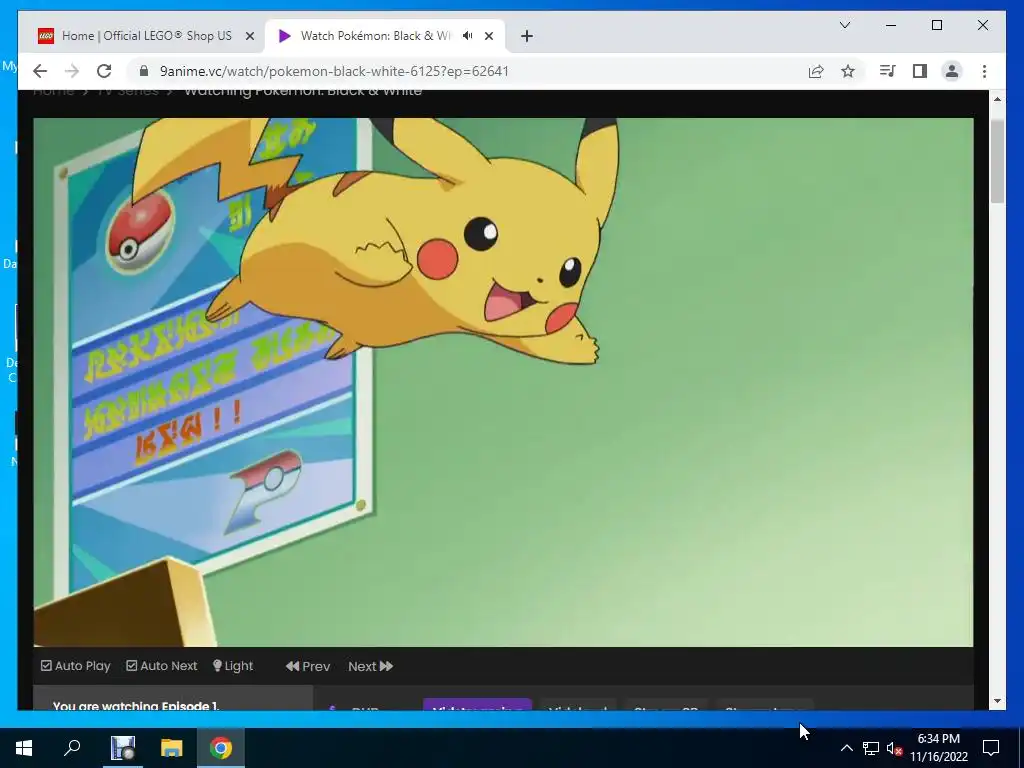Screen dimensions: 1024x768
Task: Open the media controls icon
Action: [888, 71]
